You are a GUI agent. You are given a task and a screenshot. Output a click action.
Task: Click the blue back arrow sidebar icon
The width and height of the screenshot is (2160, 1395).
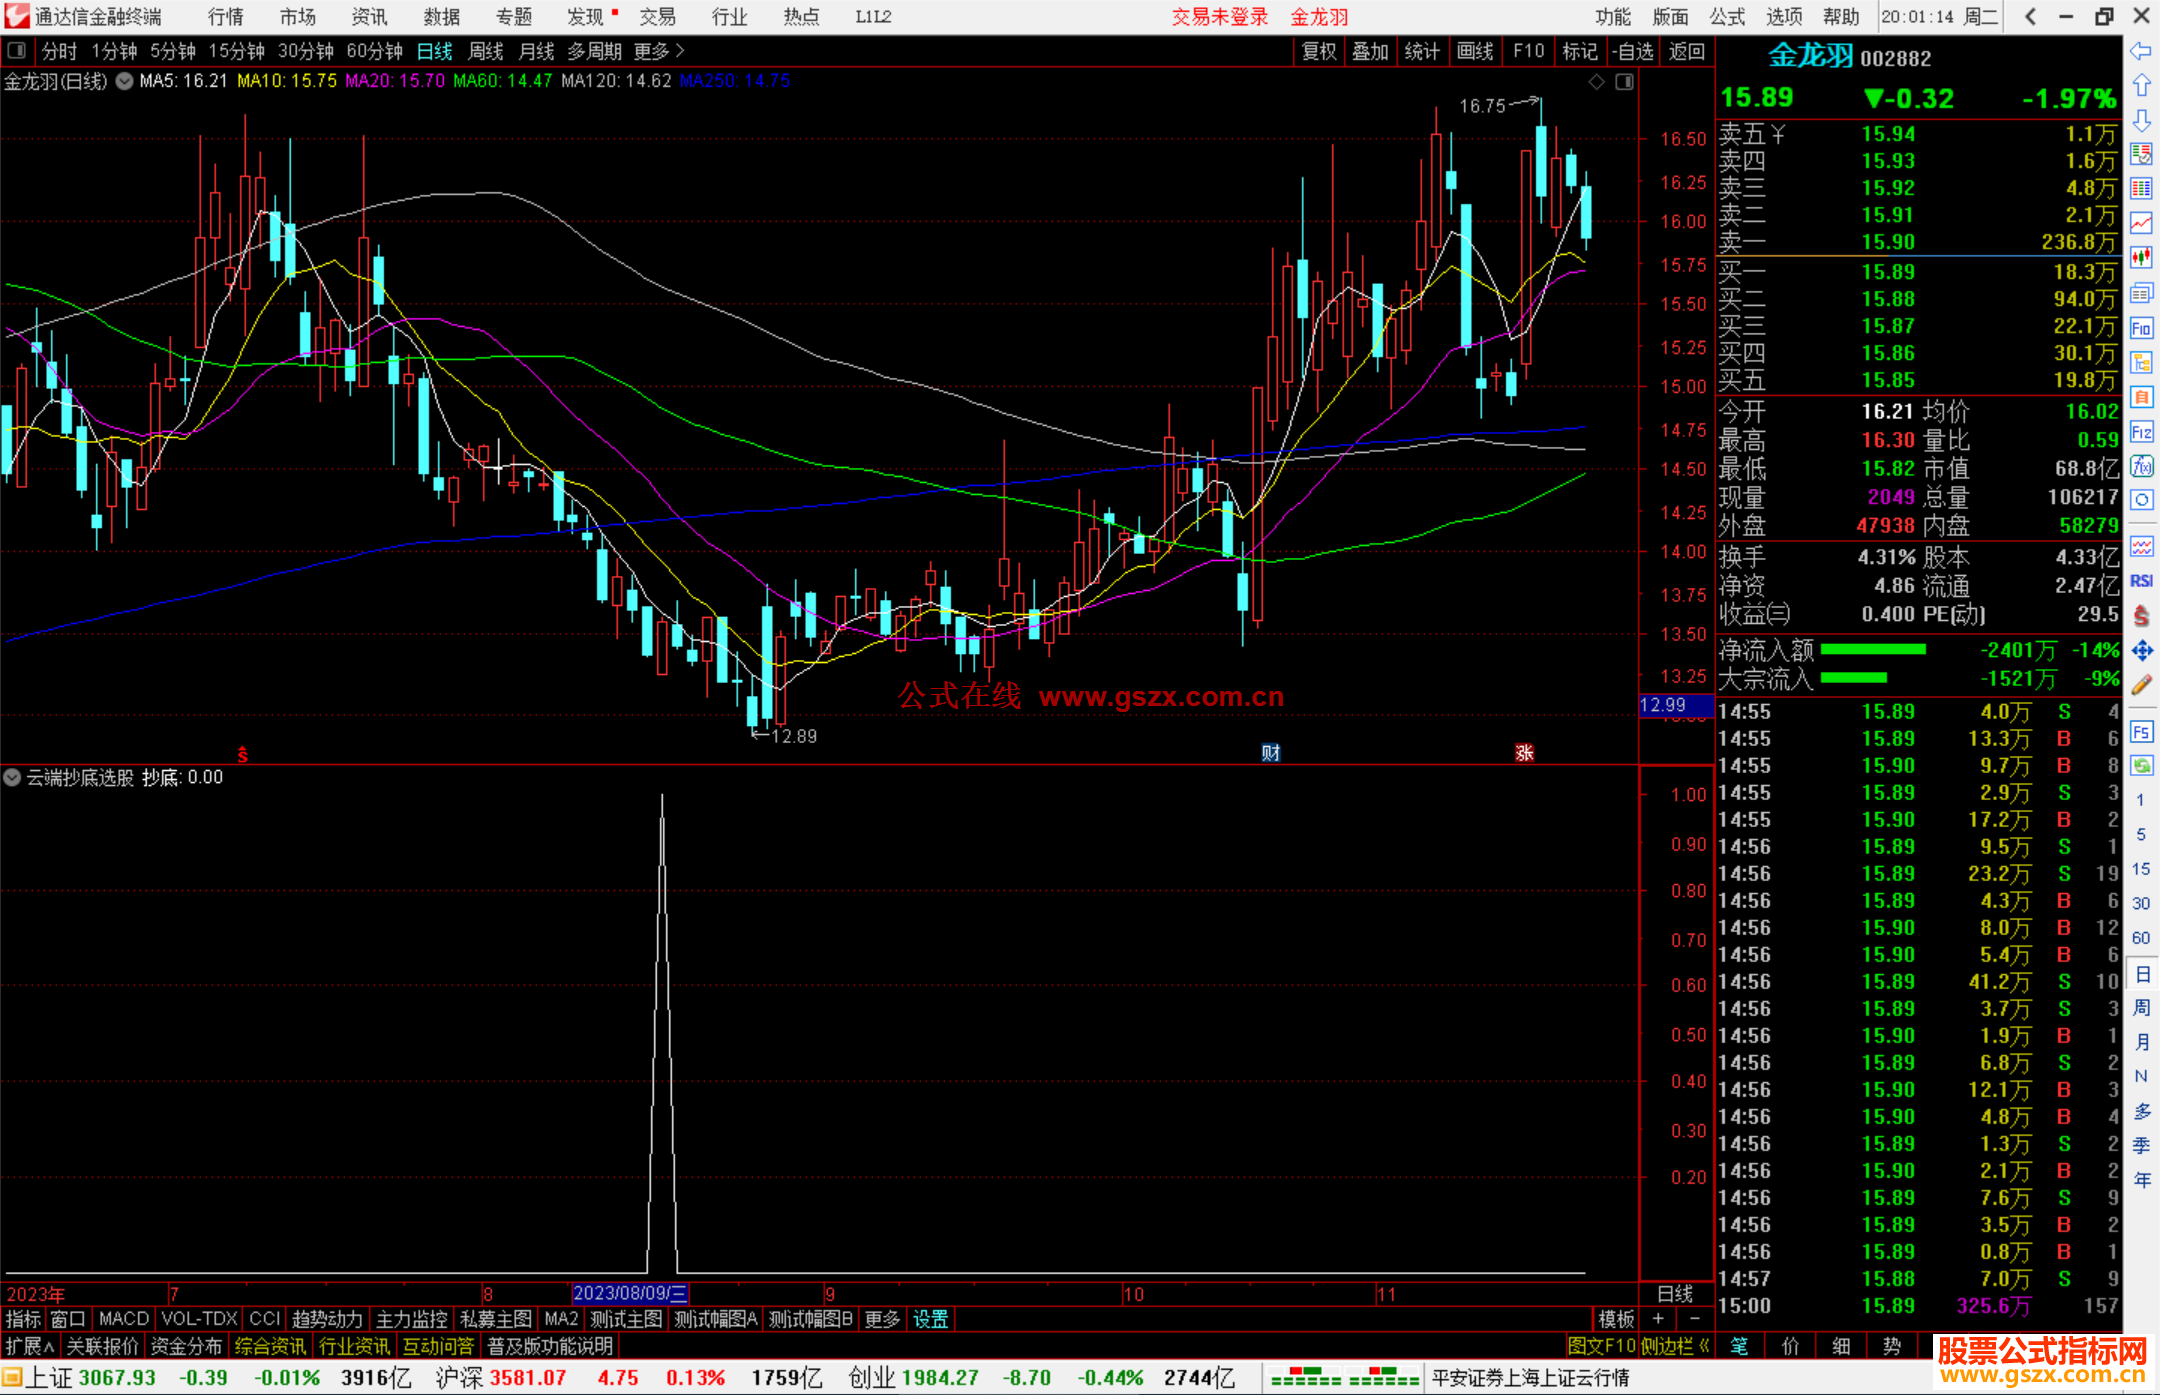[x=2141, y=50]
